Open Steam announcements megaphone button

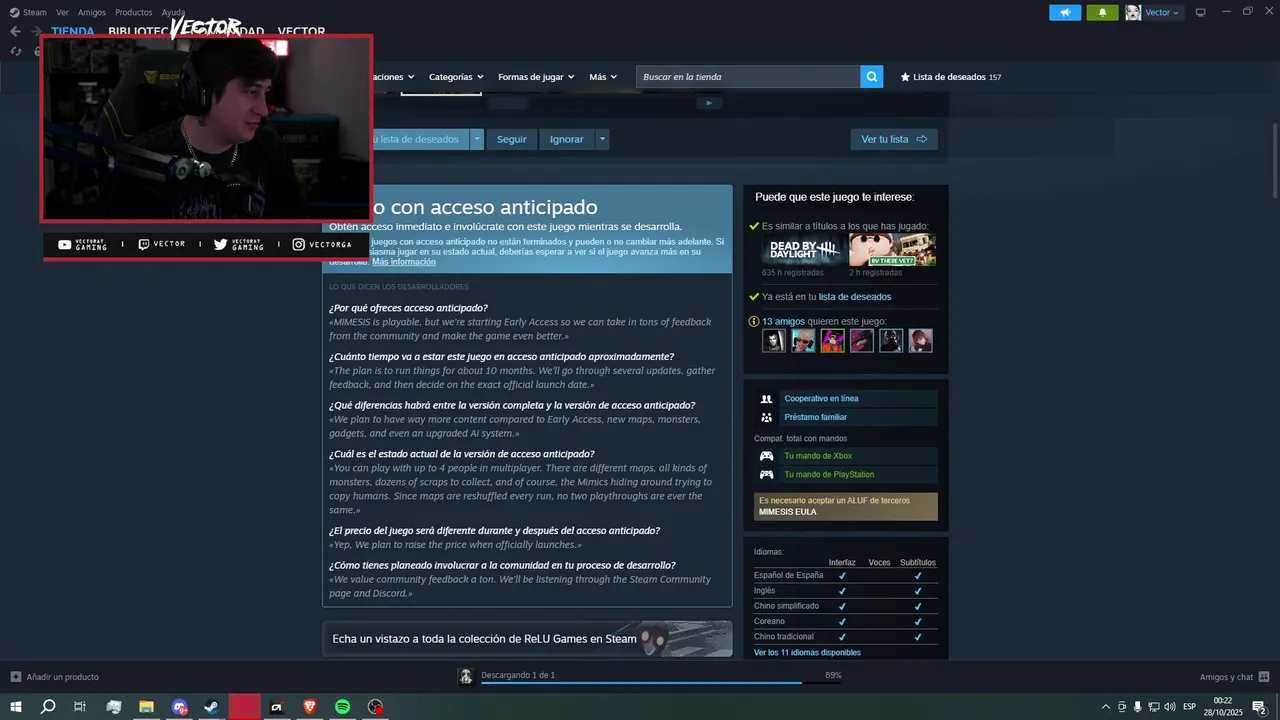(1065, 13)
